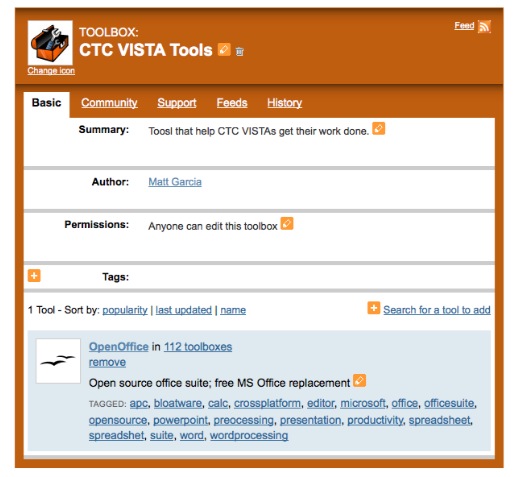Screen dimensions: 525x477
Task: Select the Feeds tab
Action: point(232,102)
